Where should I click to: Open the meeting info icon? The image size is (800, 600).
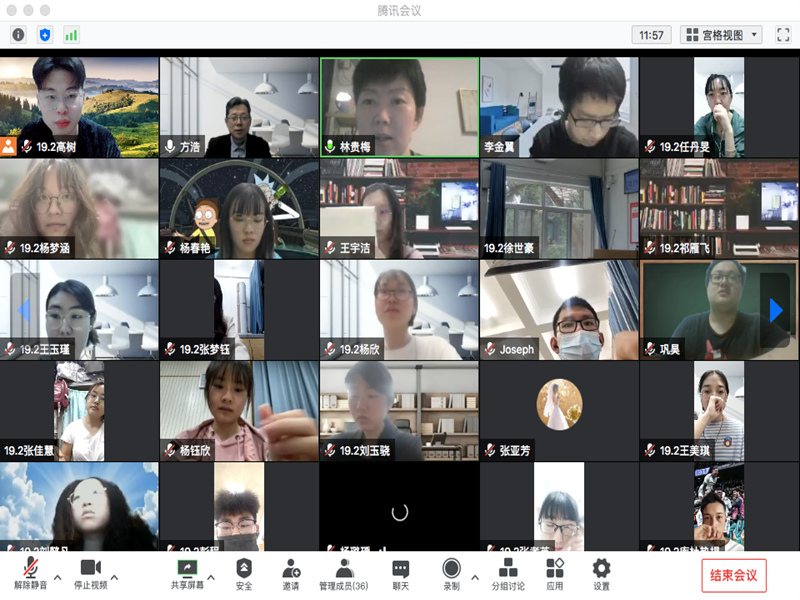tap(19, 35)
